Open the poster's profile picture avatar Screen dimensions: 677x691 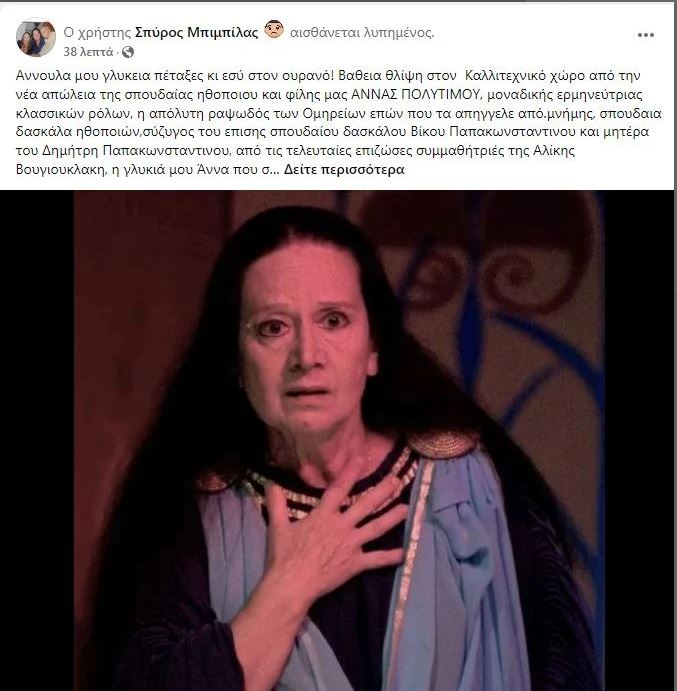pyautogui.click(x=36, y=37)
